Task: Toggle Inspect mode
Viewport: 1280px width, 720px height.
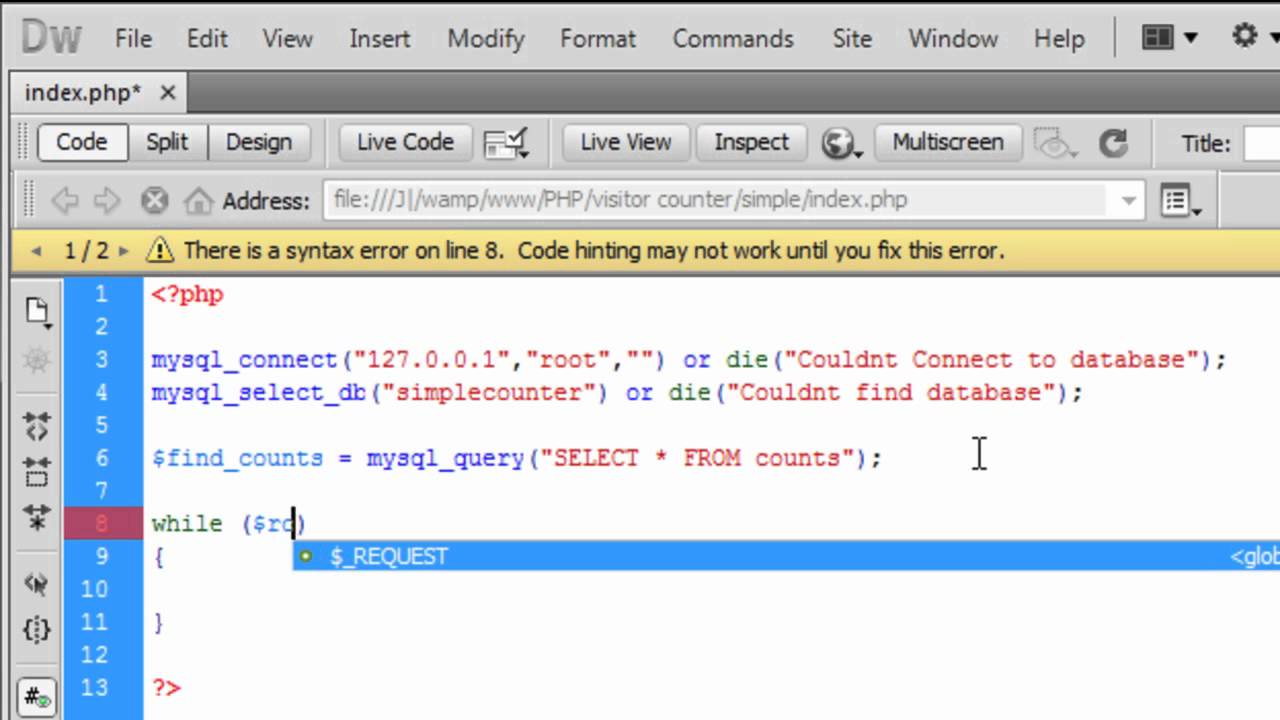Action: pyautogui.click(x=751, y=142)
